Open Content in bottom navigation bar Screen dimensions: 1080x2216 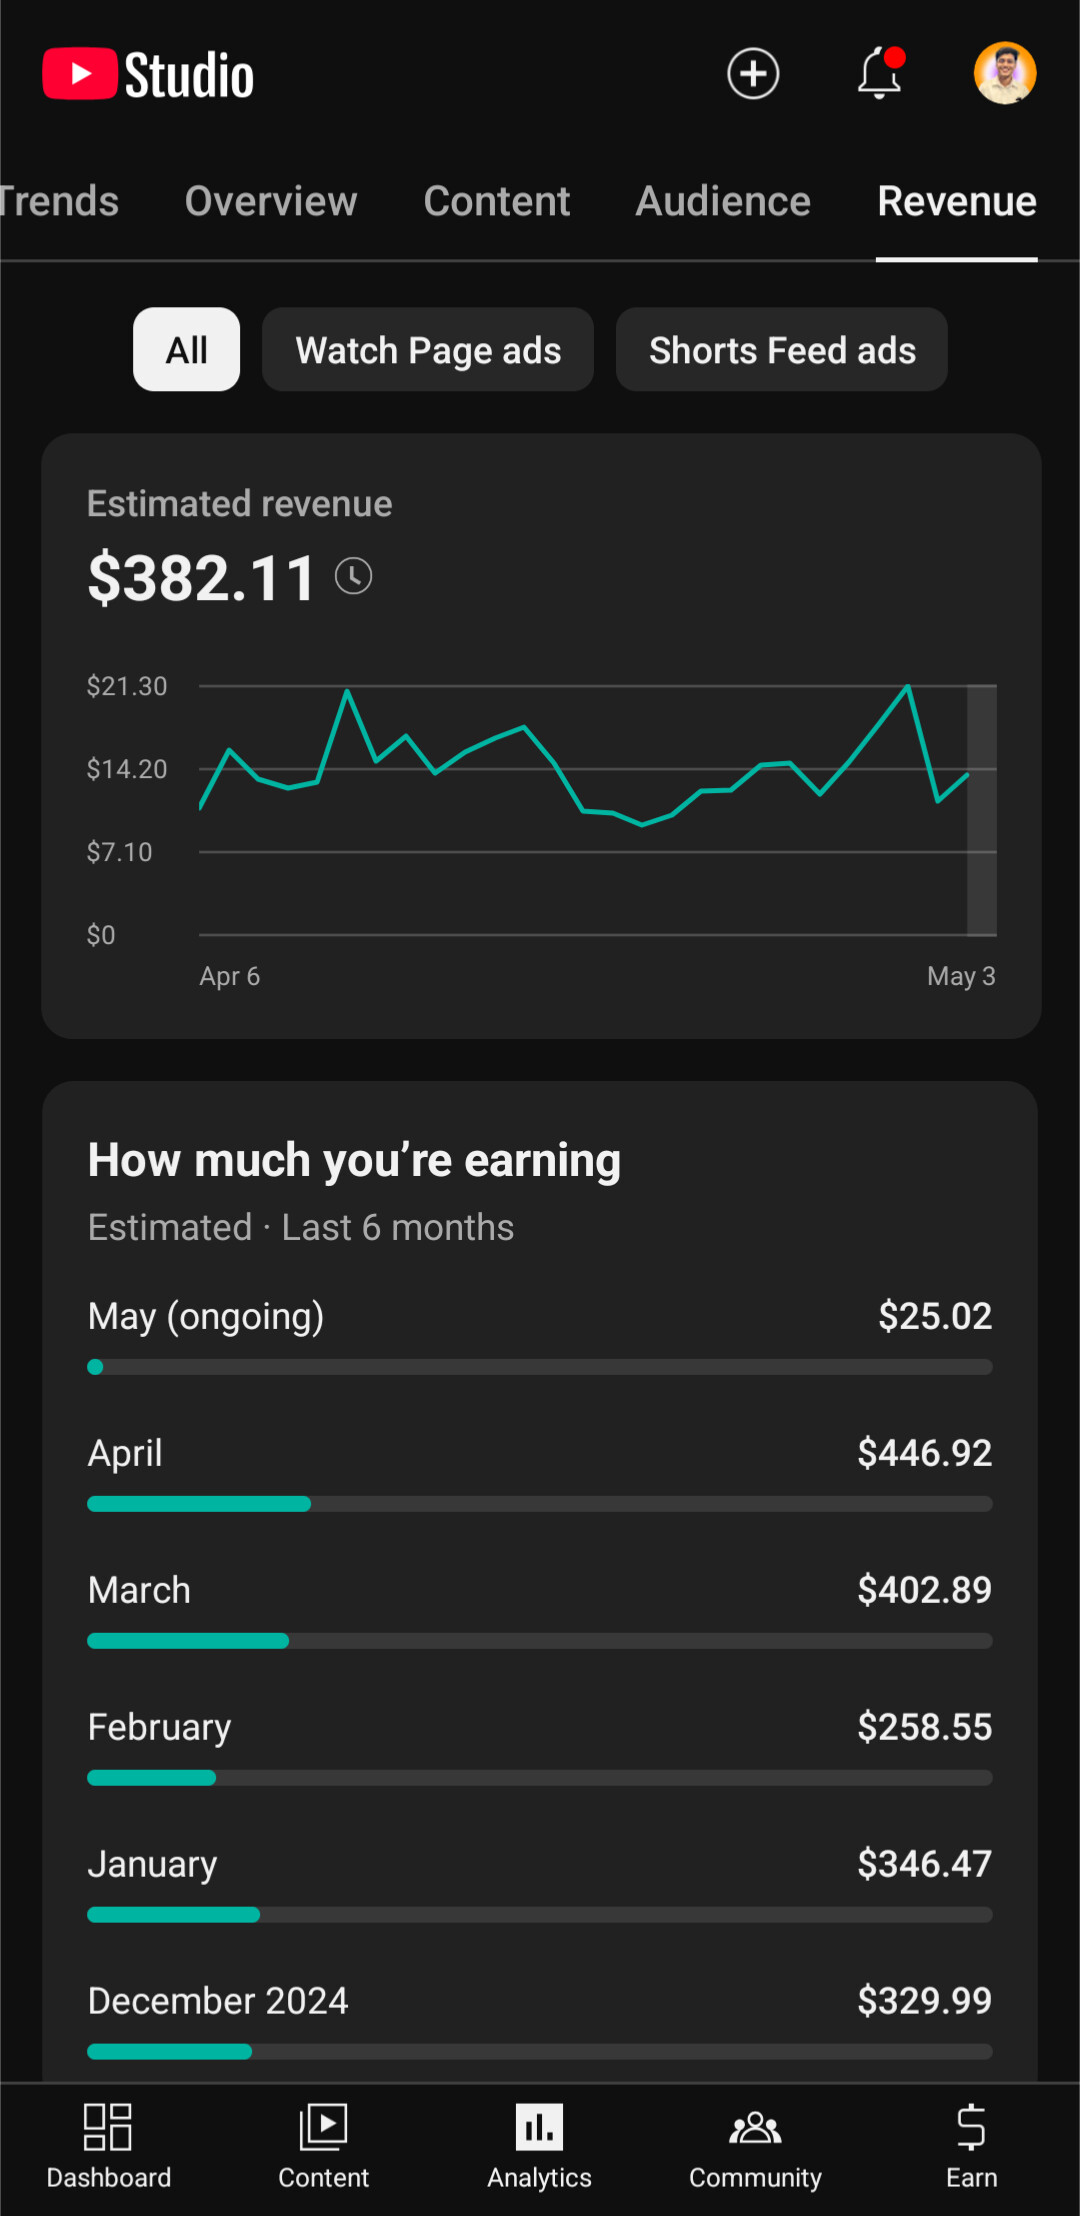point(323,2146)
